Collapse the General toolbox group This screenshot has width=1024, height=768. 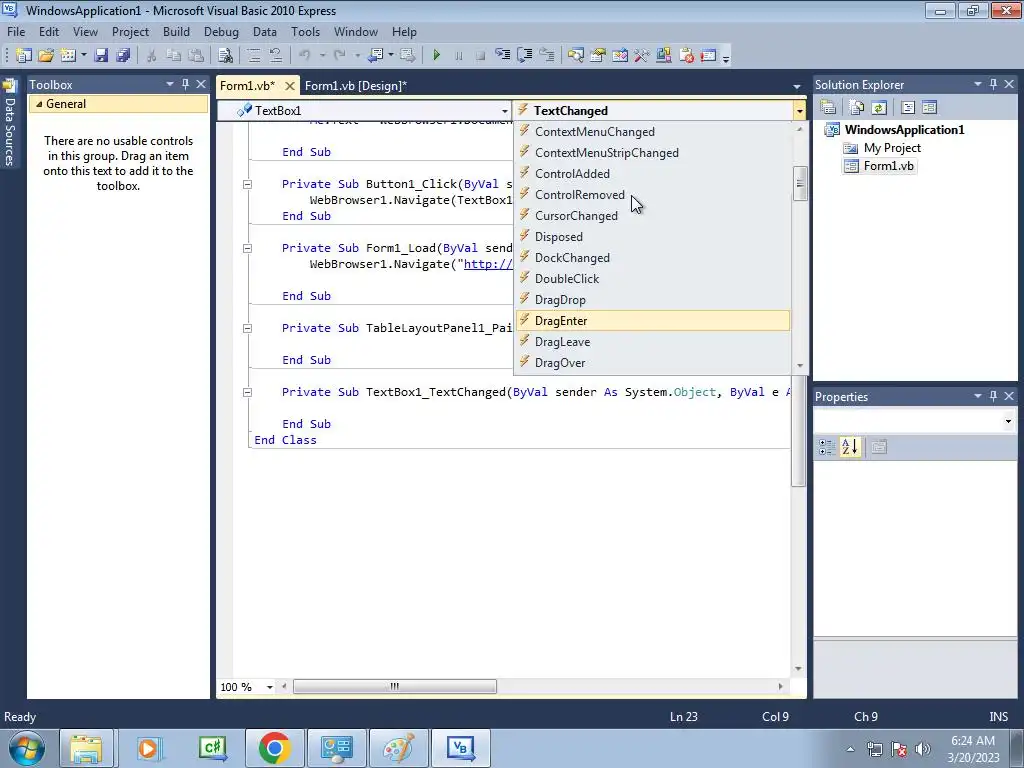39,104
